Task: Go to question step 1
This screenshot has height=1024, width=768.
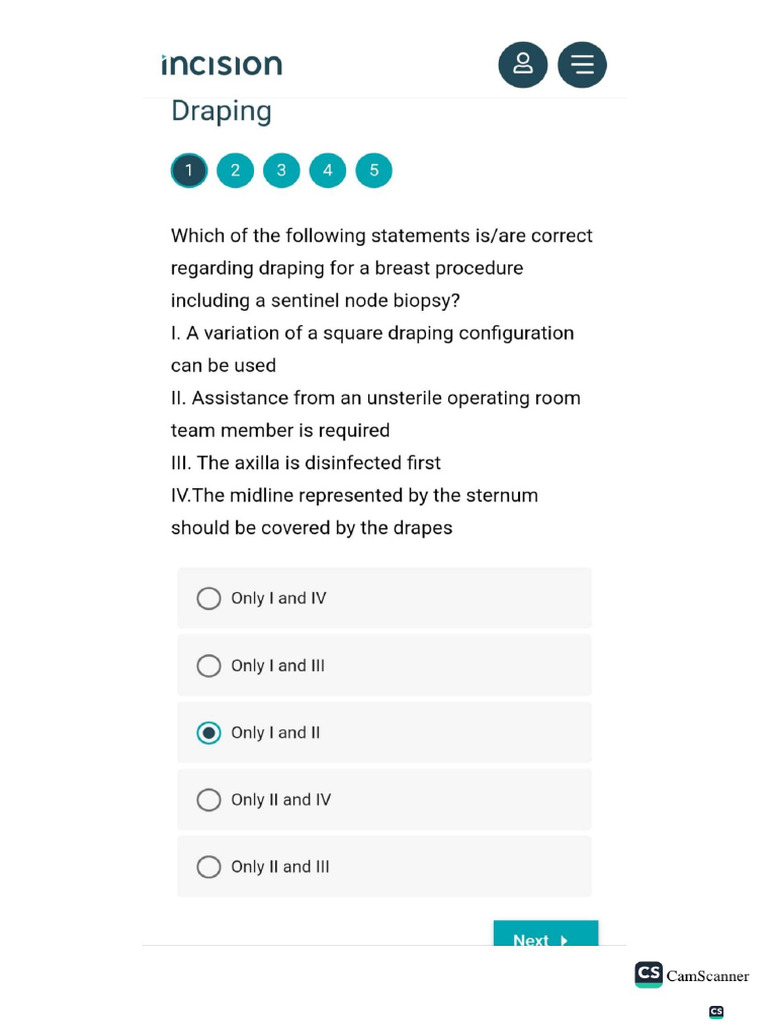Action: [189, 171]
